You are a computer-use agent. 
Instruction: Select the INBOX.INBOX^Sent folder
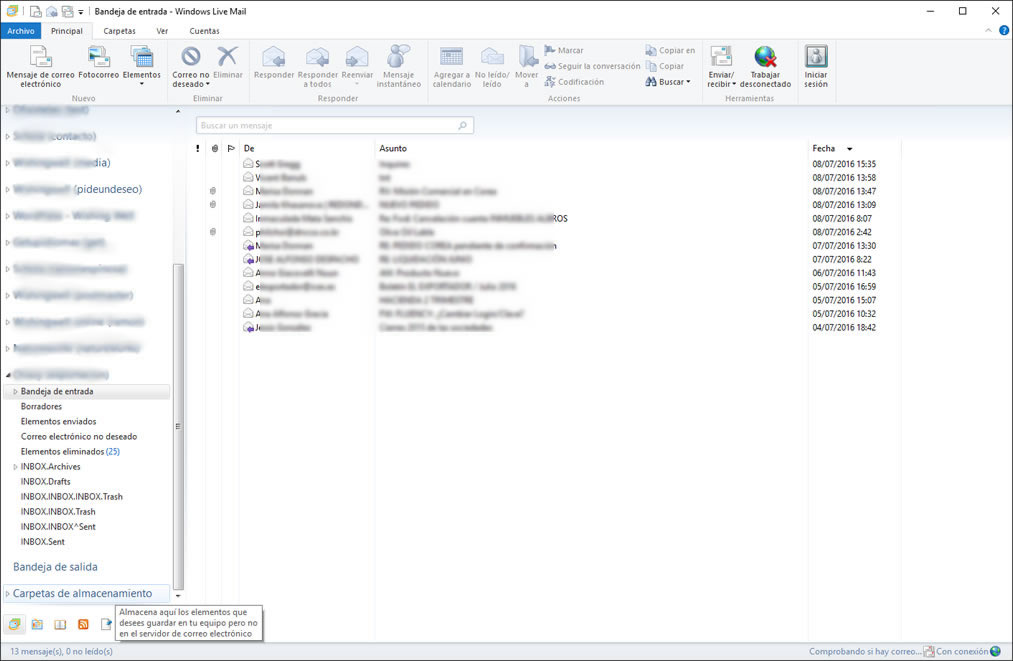[57, 527]
